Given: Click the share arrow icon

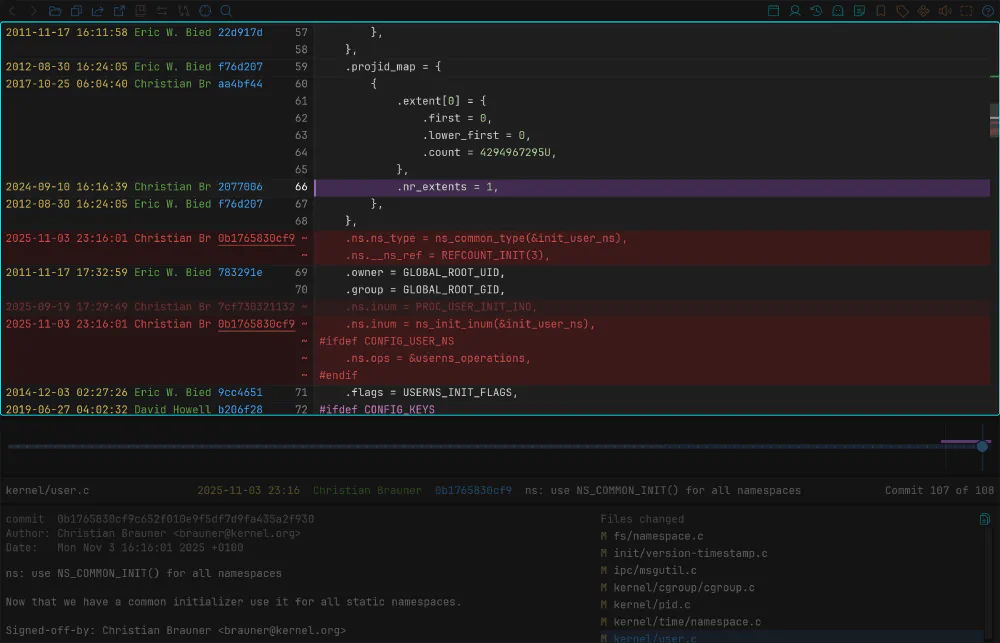Looking at the screenshot, I should pyautogui.click(x=98, y=11).
